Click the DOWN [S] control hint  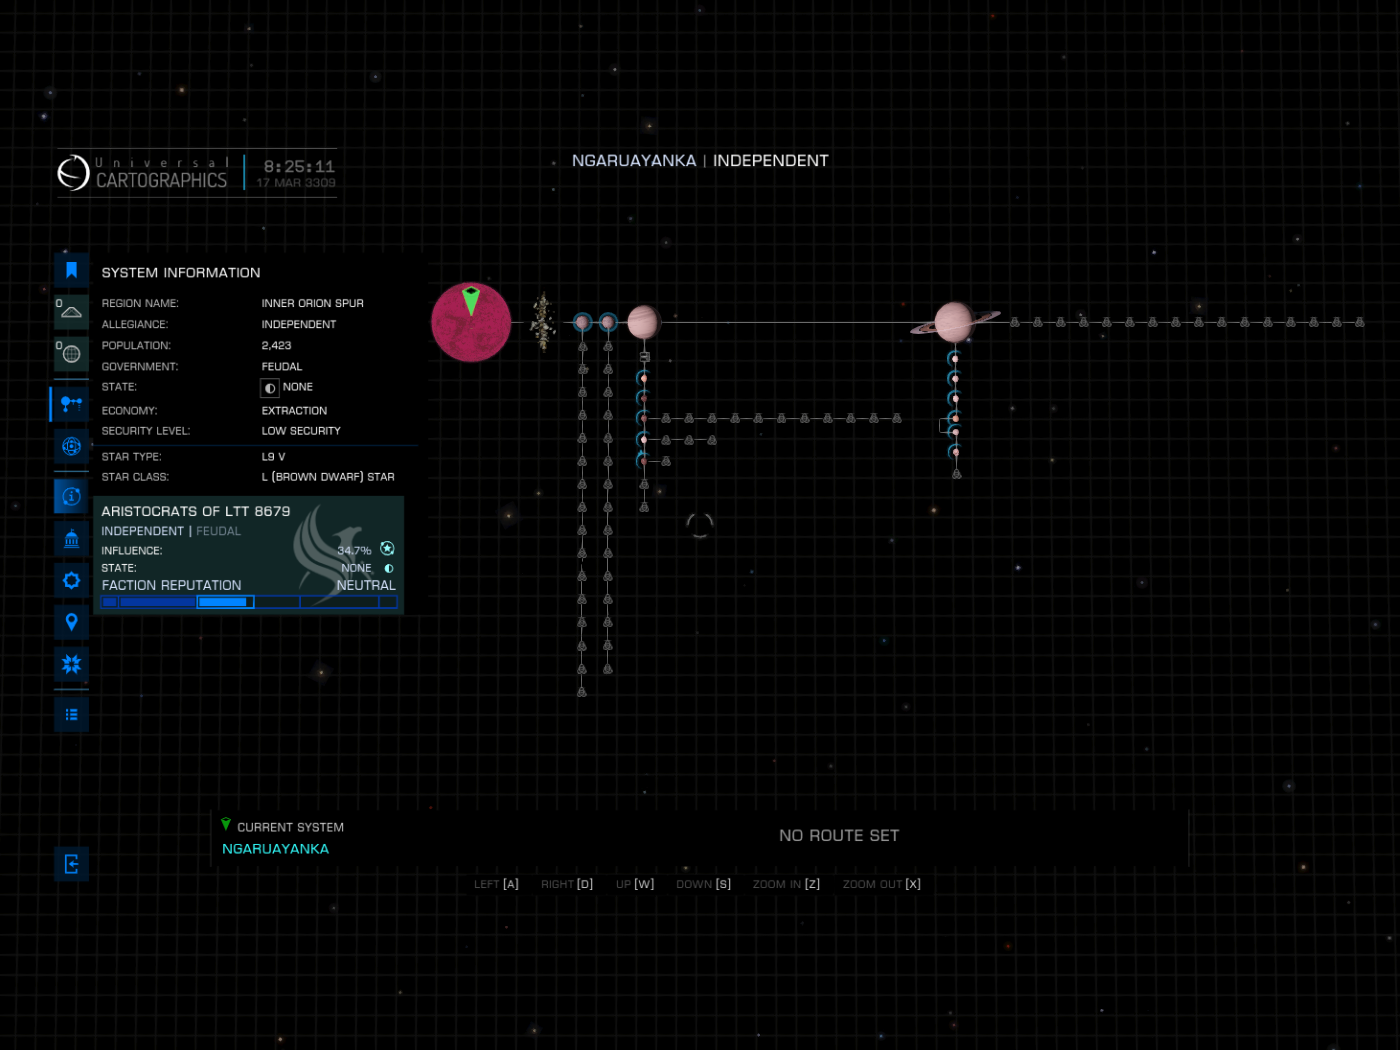704,884
